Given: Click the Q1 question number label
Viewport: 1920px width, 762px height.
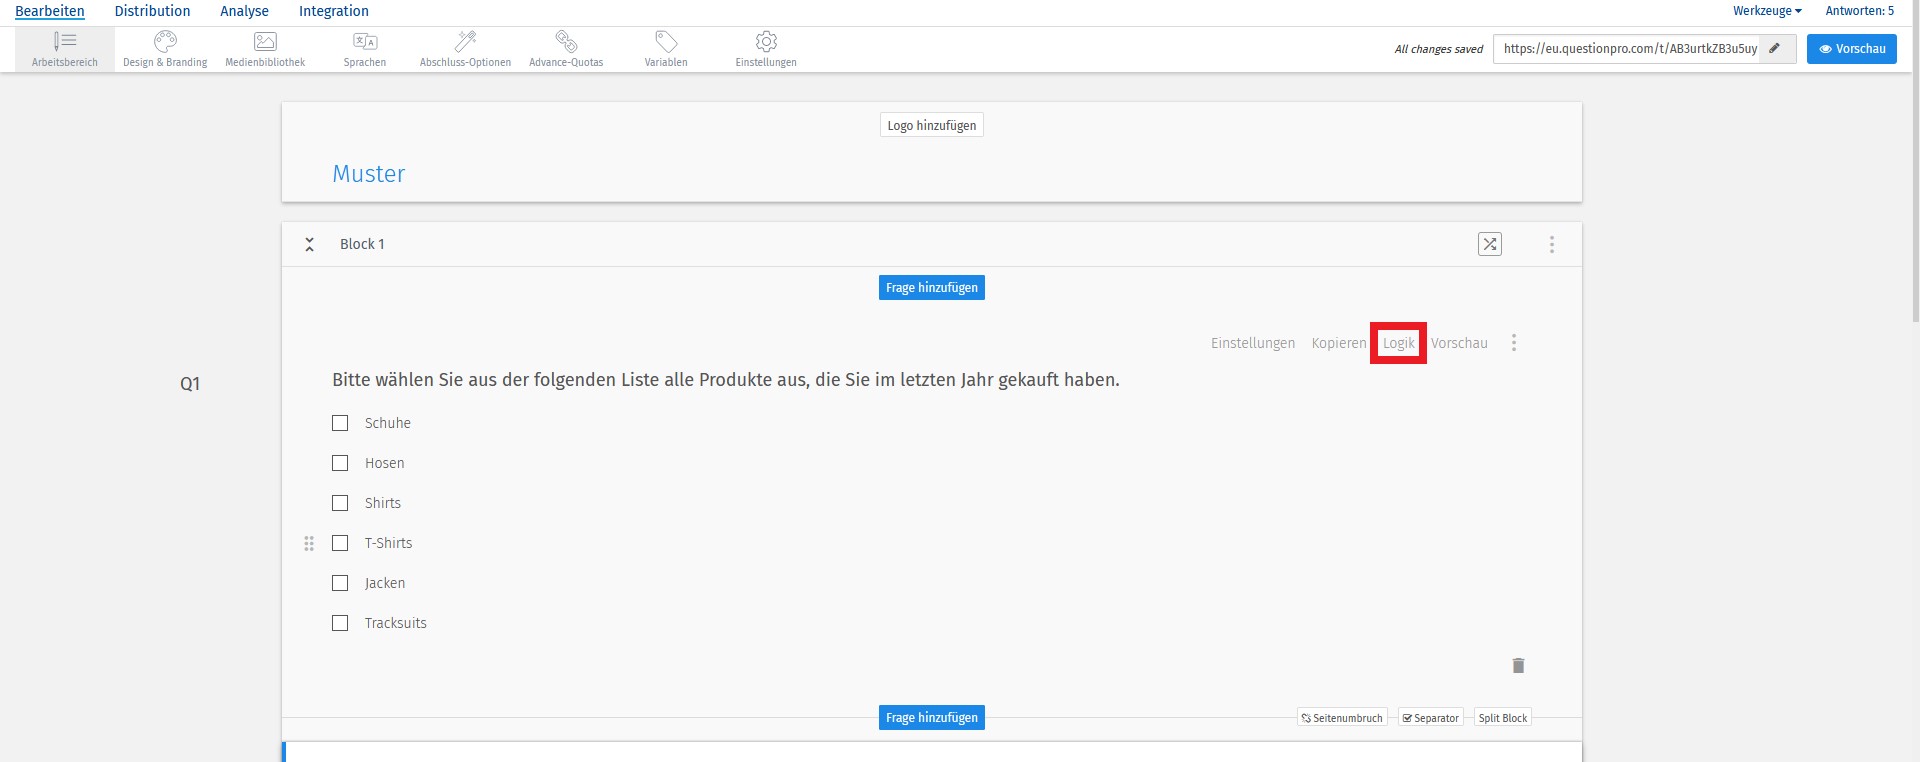Looking at the screenshot, I should tap(190, 384).
